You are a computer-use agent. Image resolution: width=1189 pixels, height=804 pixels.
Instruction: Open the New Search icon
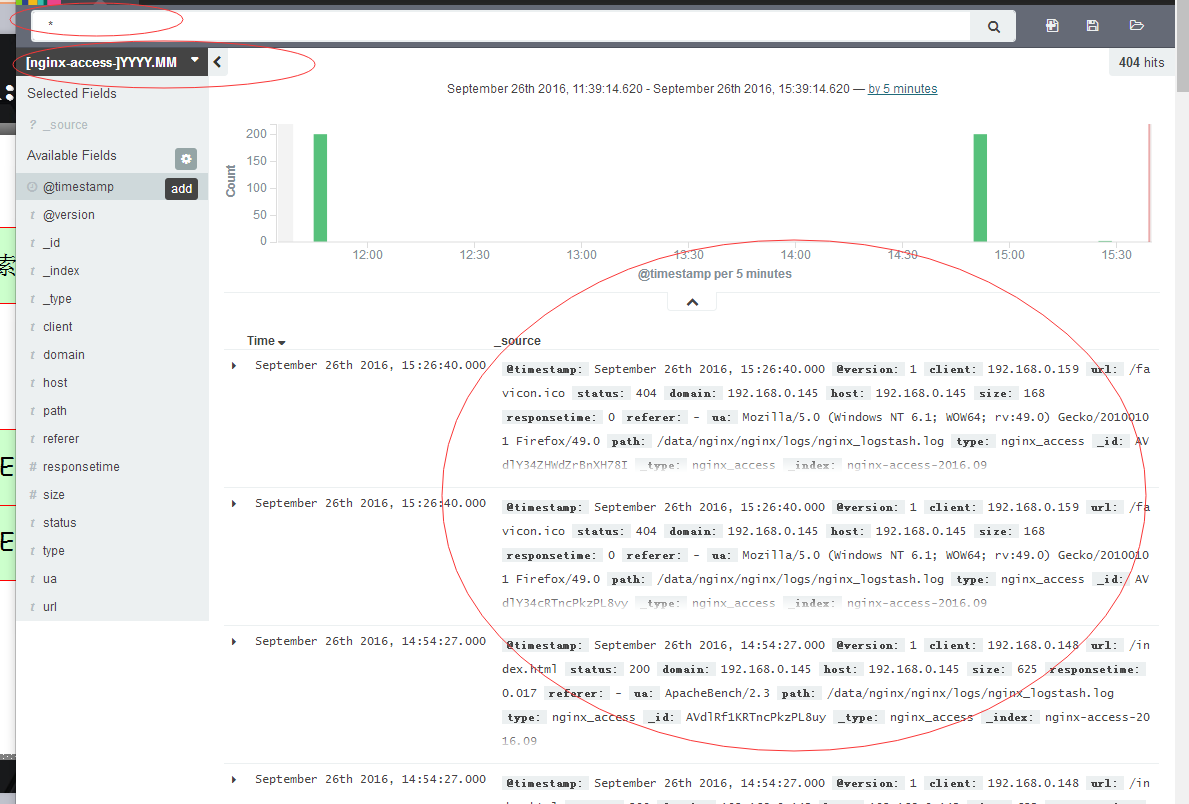[x=1052, y=26]
